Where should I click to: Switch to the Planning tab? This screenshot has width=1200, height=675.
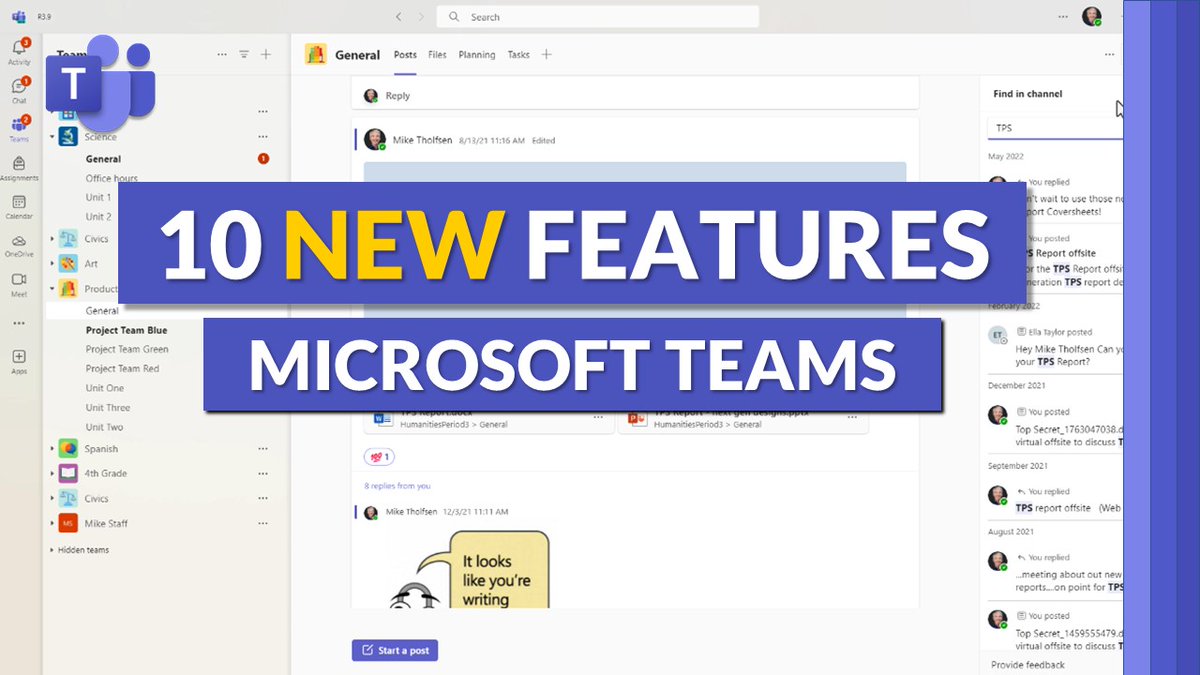point(477,55)
